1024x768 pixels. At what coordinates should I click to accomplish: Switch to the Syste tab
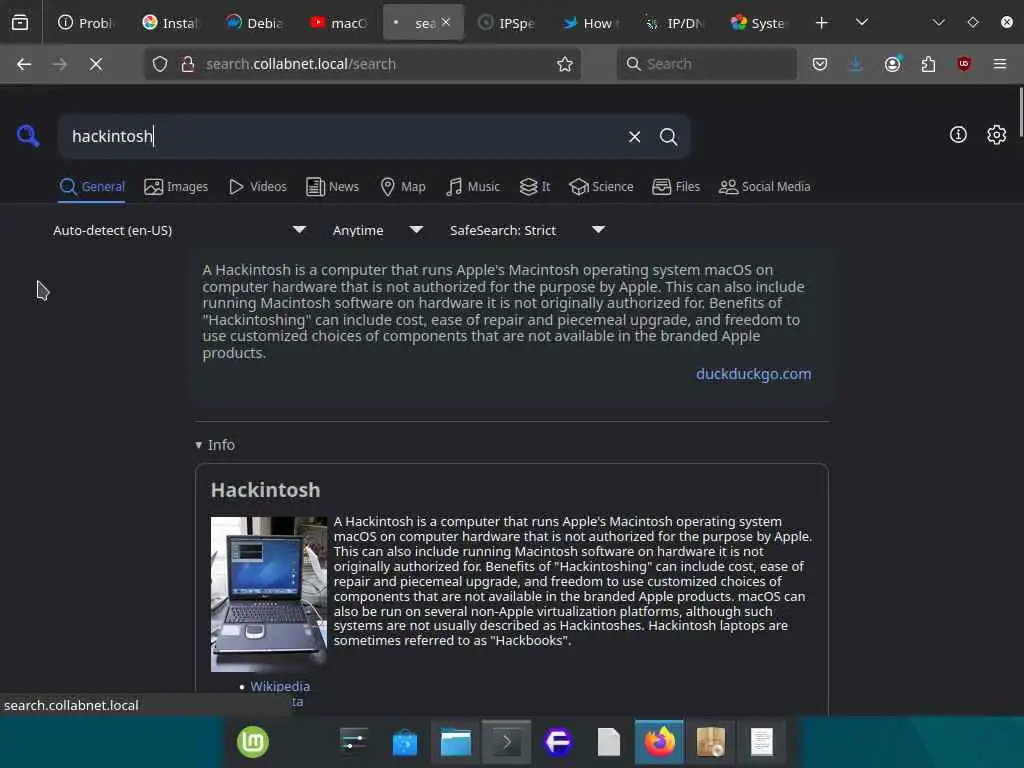point(759,23)
